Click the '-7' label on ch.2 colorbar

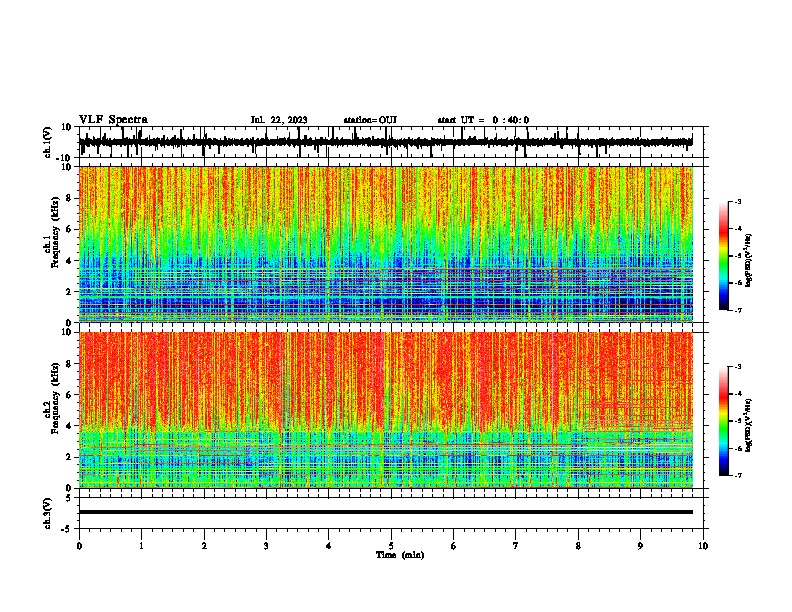[x=738, y=476]
